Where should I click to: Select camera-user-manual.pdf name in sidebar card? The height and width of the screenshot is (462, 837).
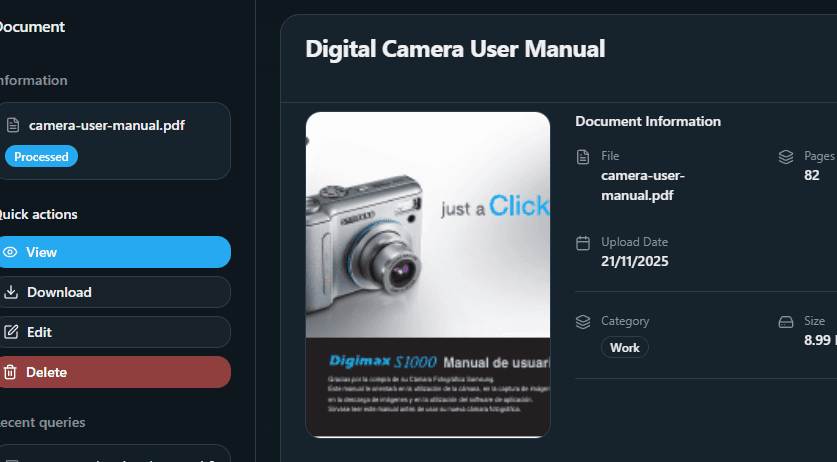coord(107,126)
